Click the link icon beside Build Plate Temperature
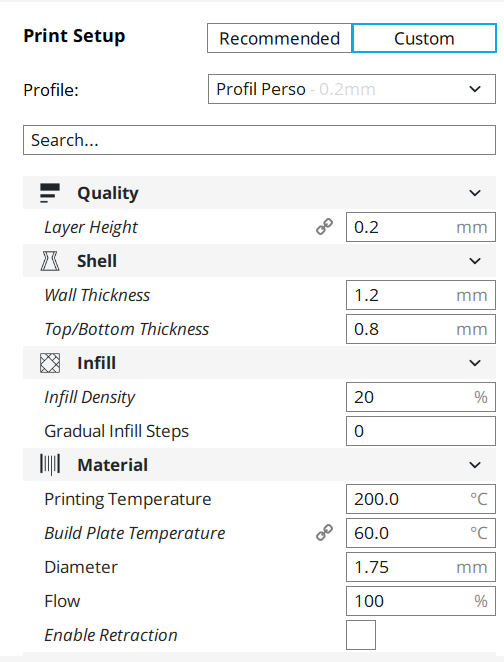Image resolution: width=504 pixels, height=662 pixels. [324, 533]
